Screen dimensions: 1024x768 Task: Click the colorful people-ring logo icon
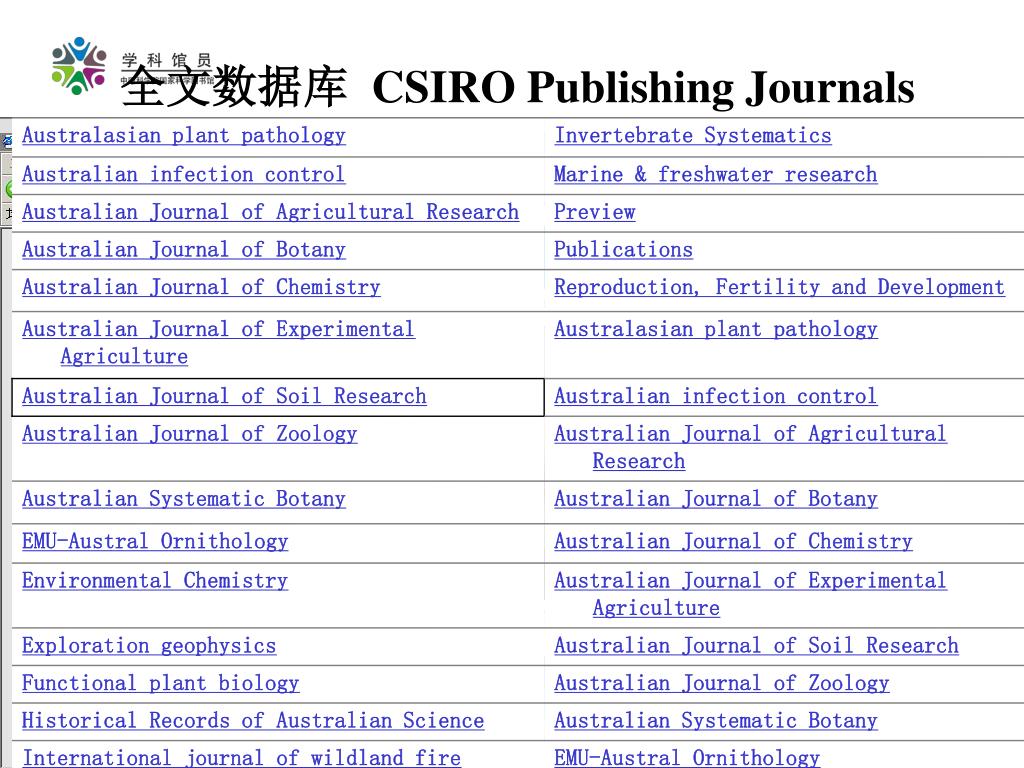(x=79, y=65)
